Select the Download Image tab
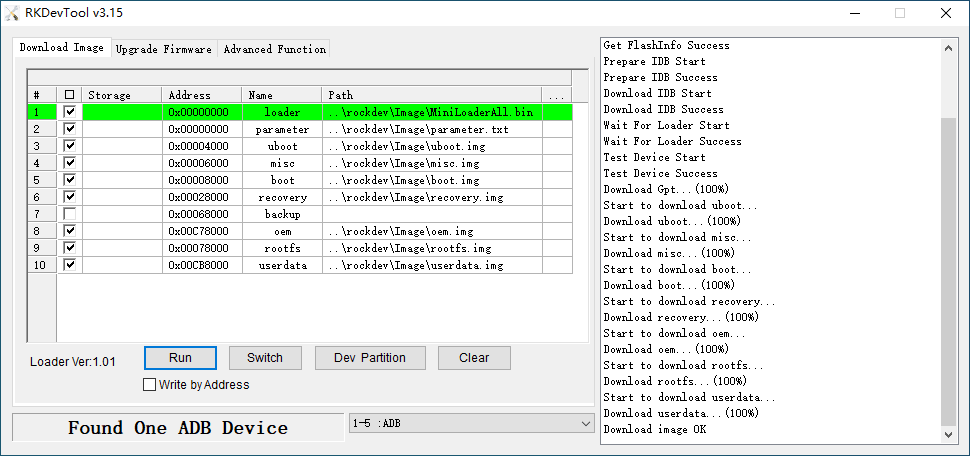This screenshot has width=970, height=456. pyautogui.click(x=61, y=48)
